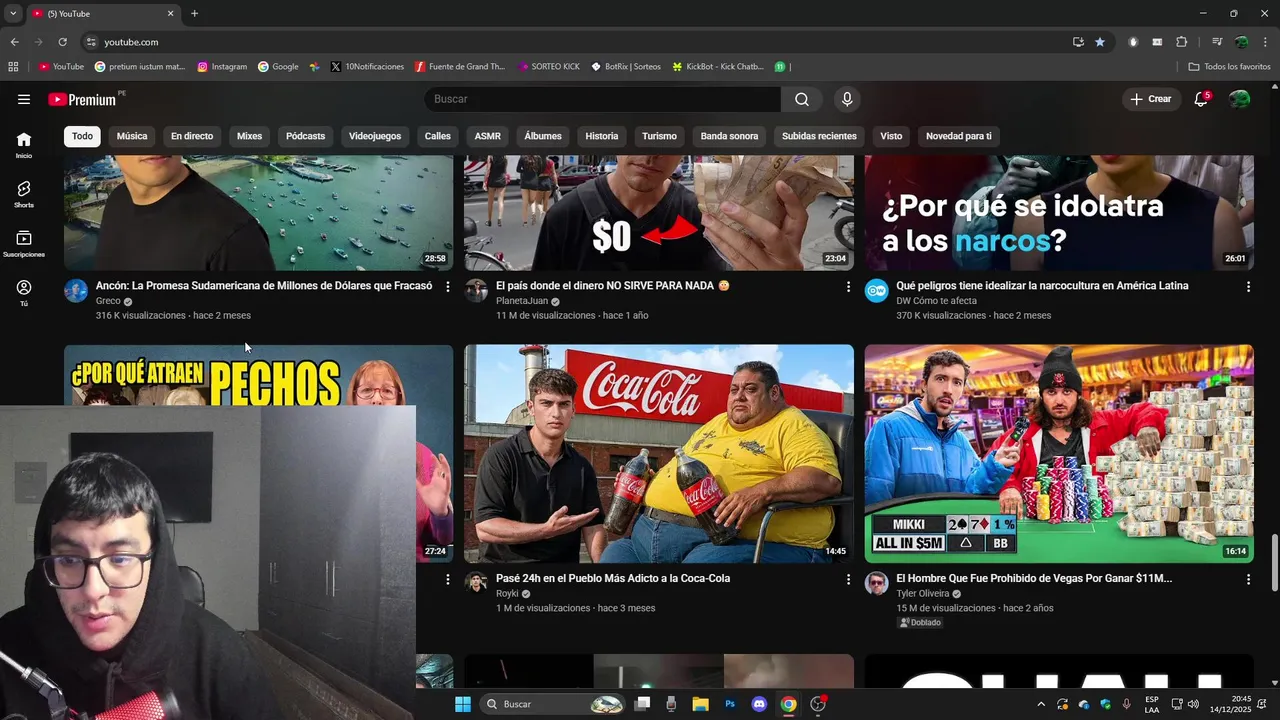Click the Crear button
Screen dimensions: 1280x720
pyautogui.click(x=1151, y=99)
